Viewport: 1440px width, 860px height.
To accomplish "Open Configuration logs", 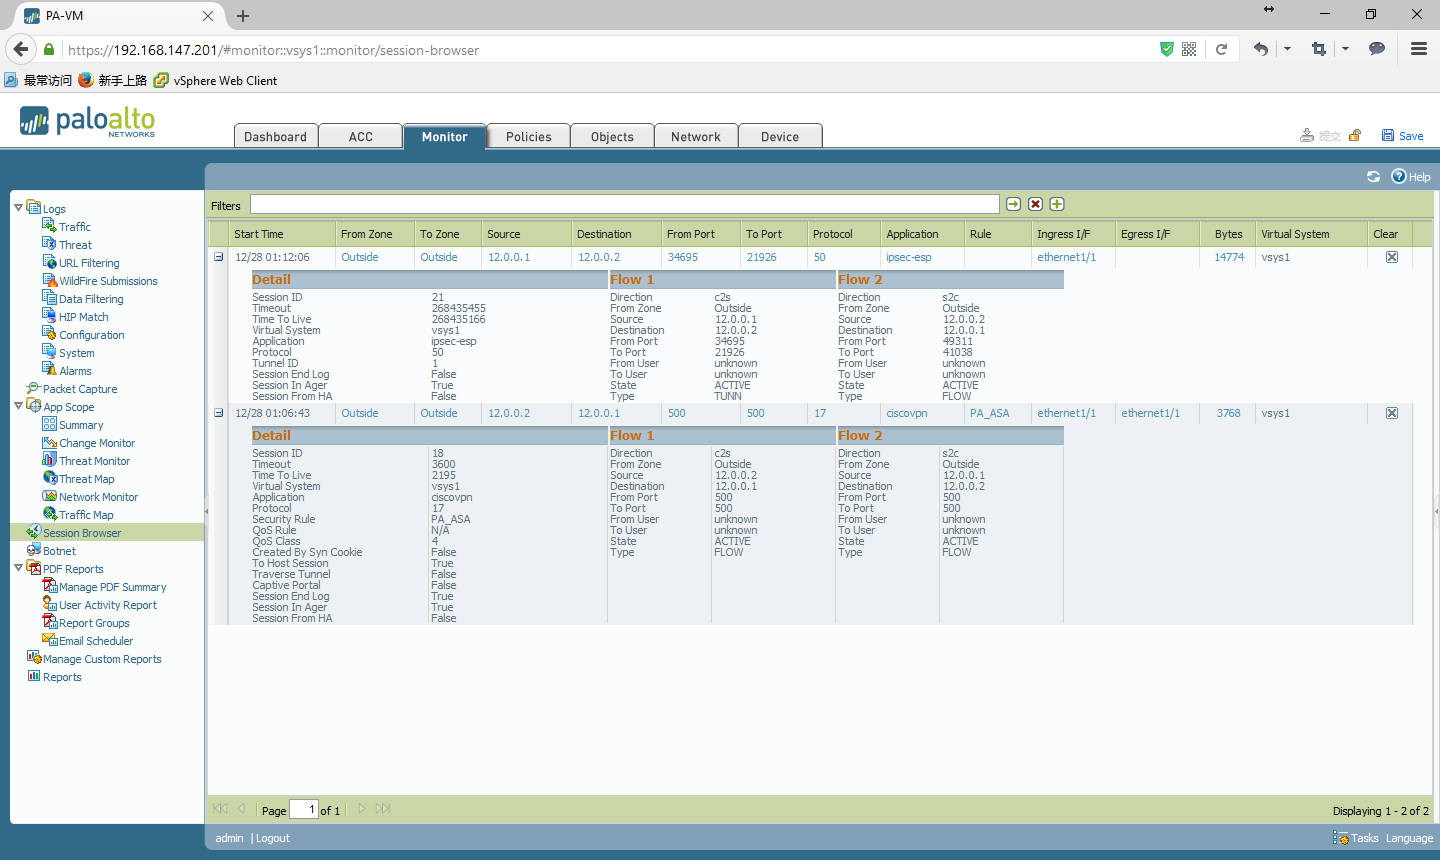I will (91, 335).
